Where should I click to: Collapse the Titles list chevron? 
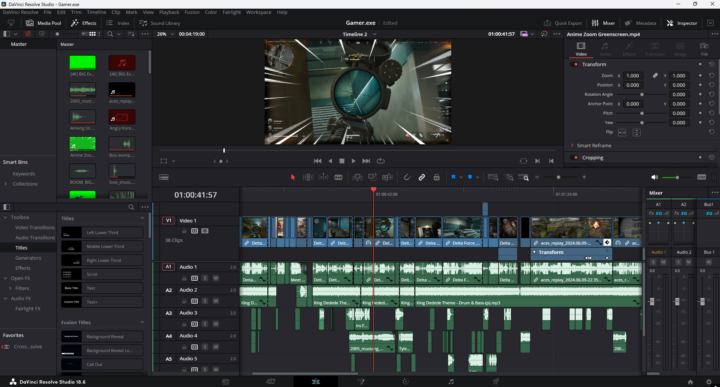tap(142, 219)
